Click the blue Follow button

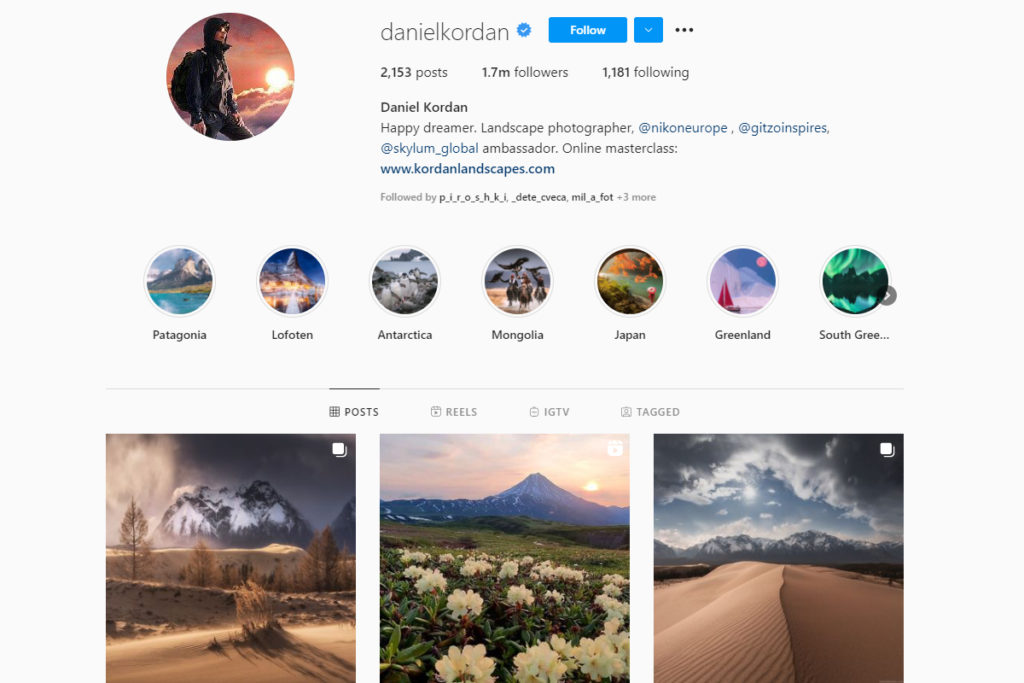coord(588,30)
